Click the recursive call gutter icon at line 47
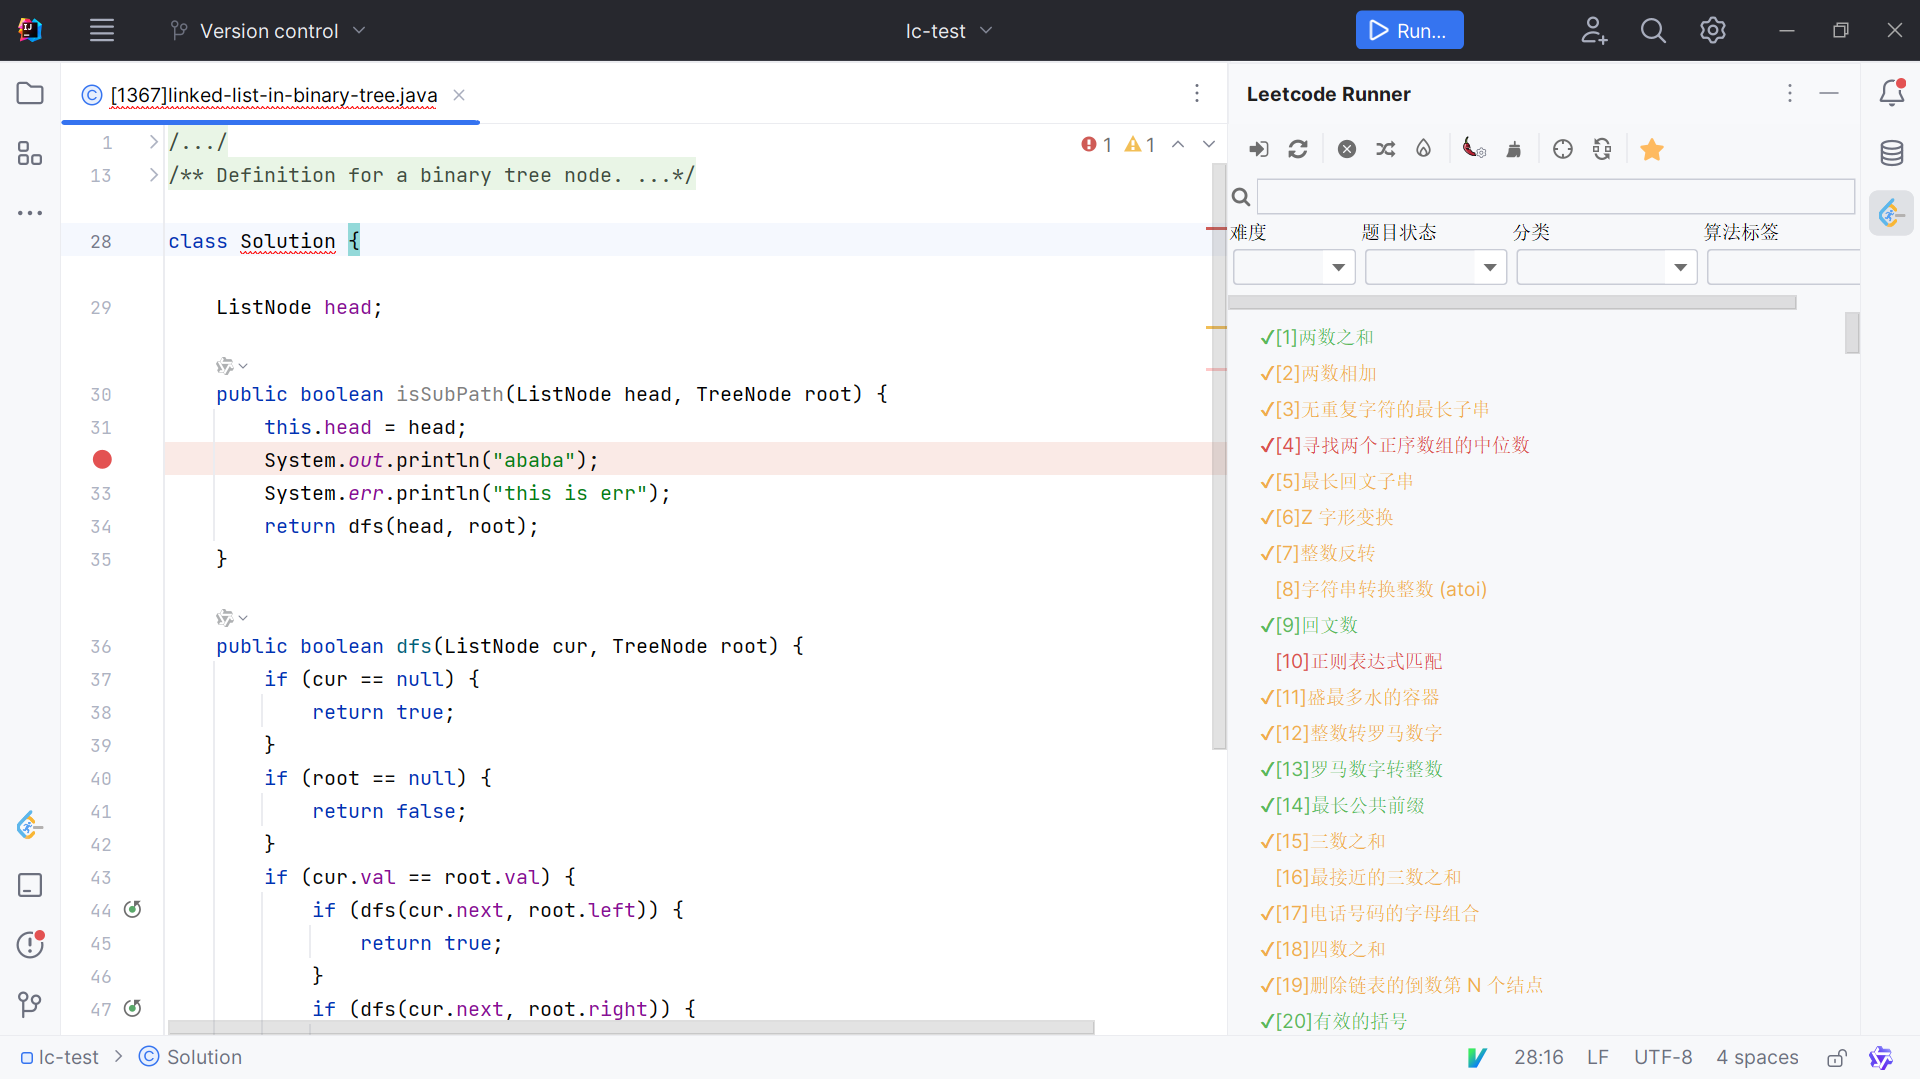The width and height of the screenshot is (1920, 1079). pos(132,1008)
